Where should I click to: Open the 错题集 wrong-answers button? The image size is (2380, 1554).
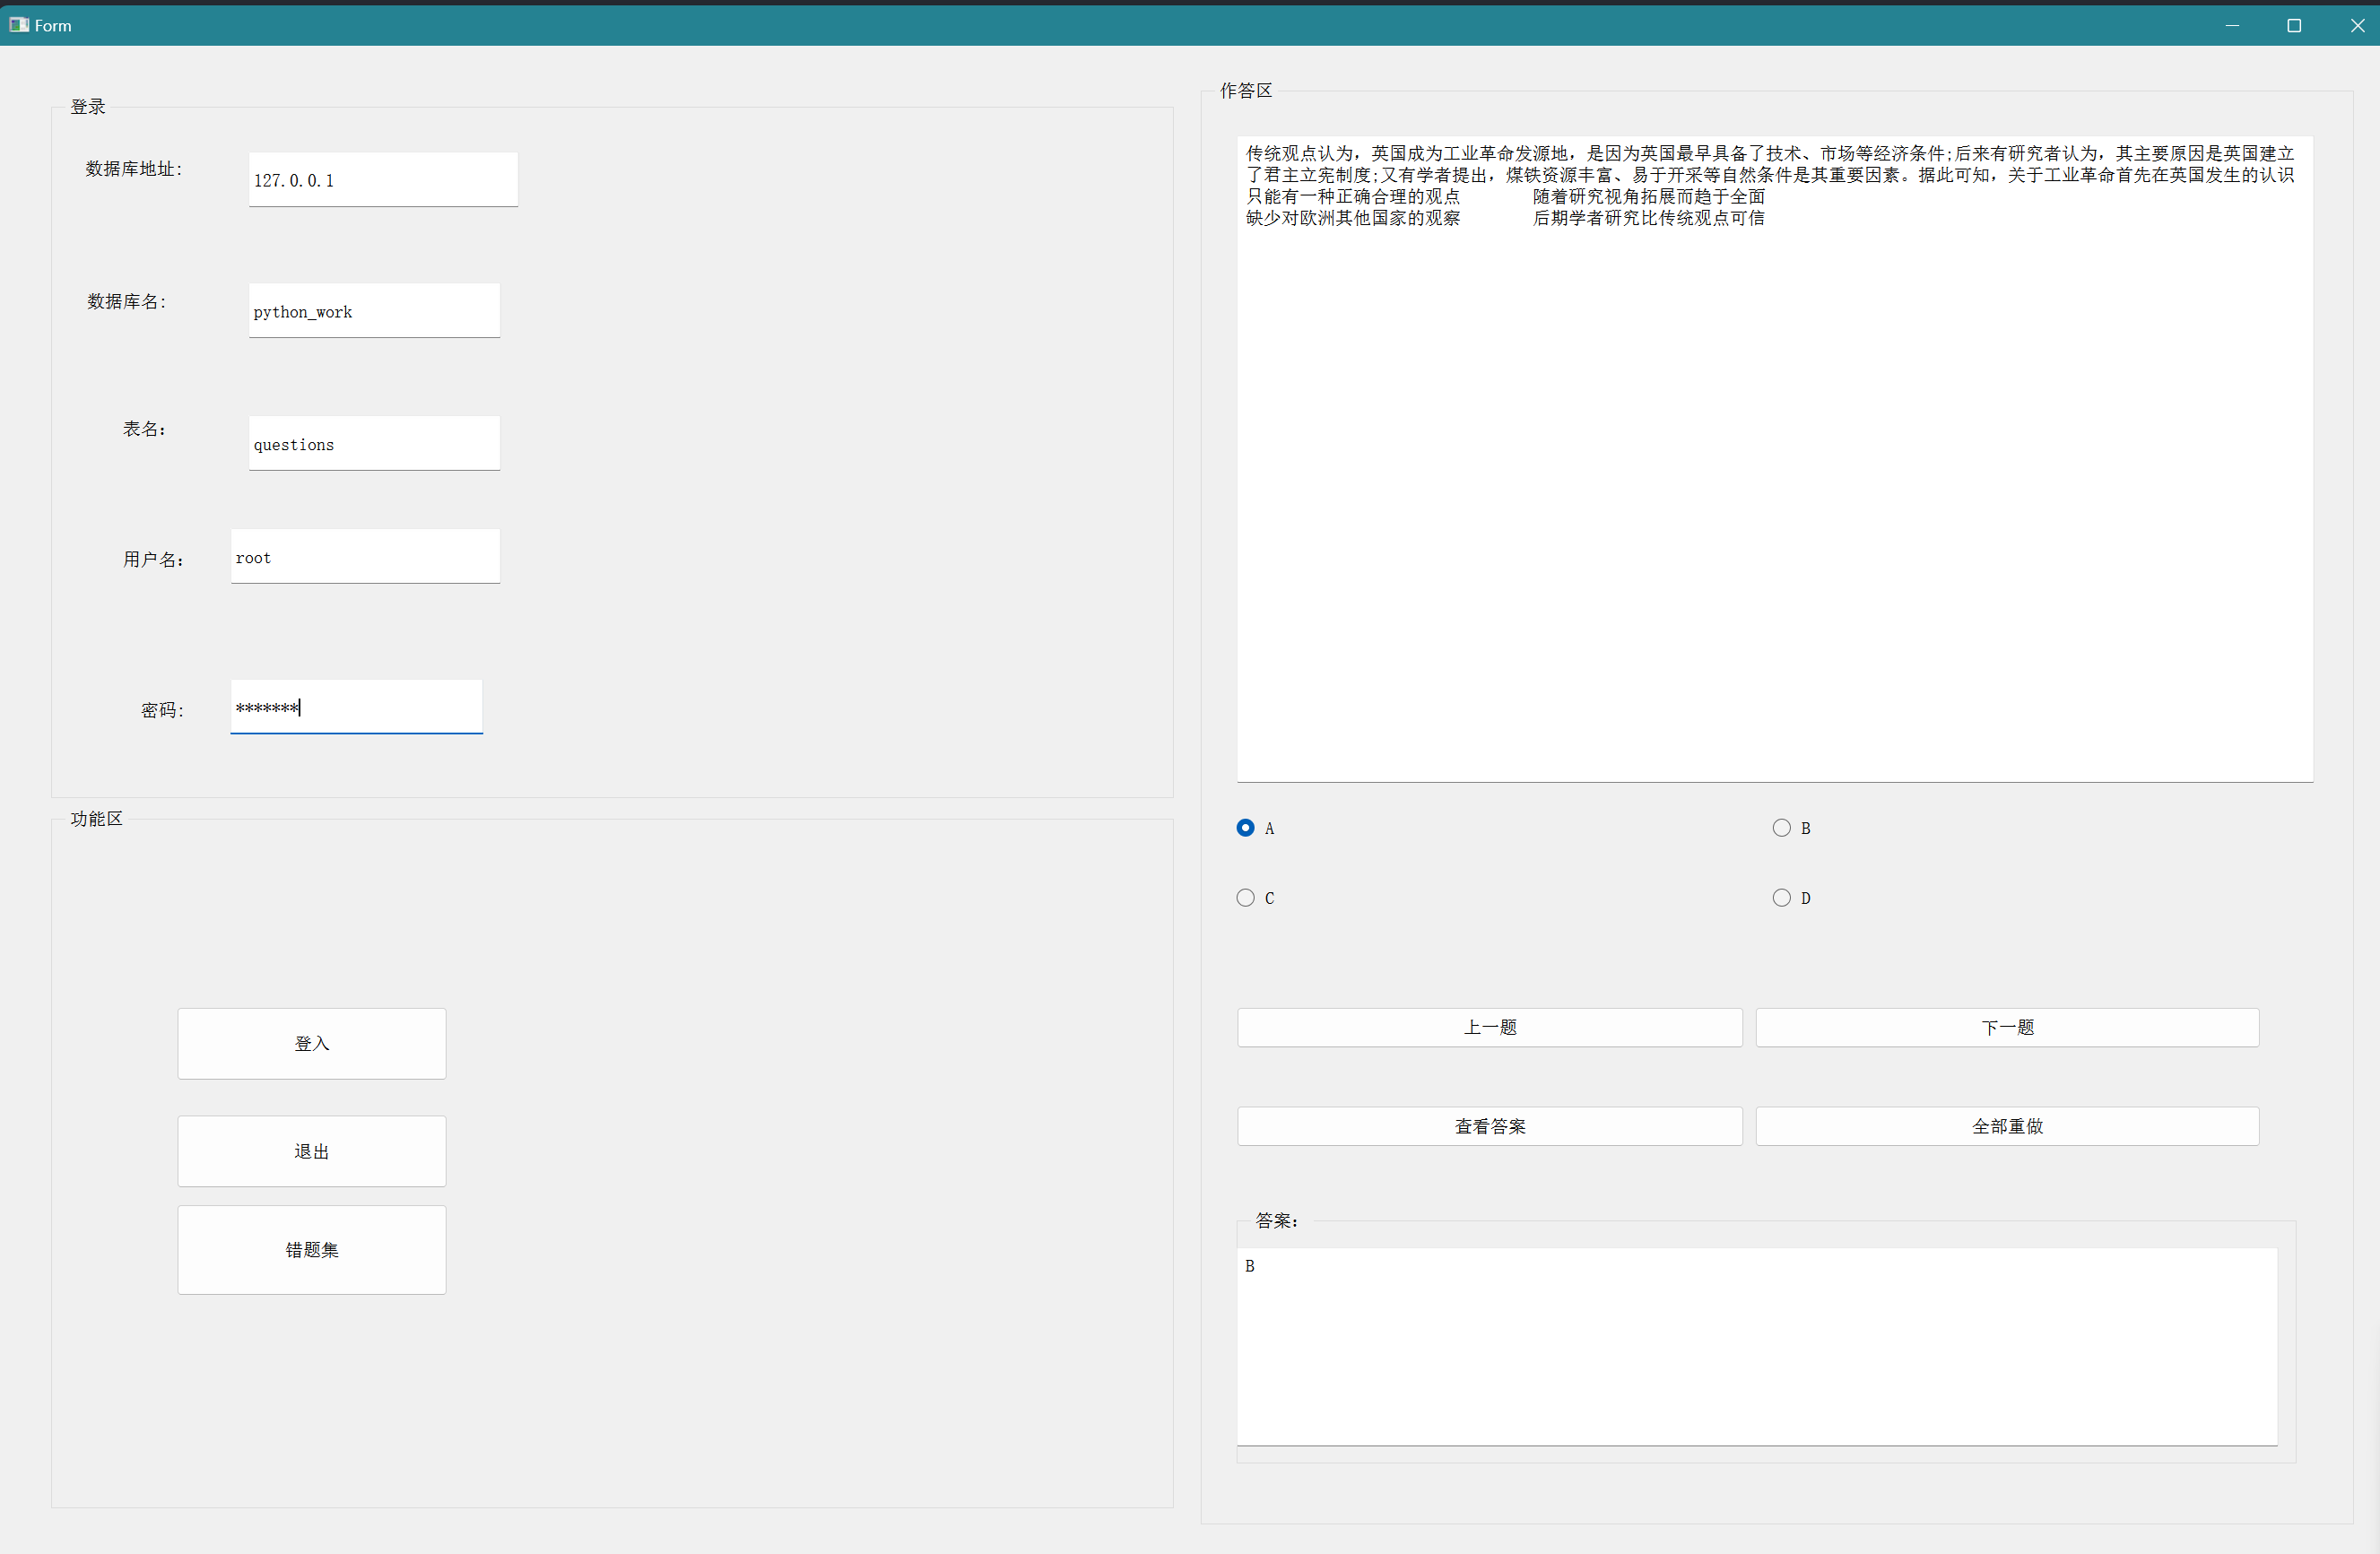click(x=311, y=1249)
